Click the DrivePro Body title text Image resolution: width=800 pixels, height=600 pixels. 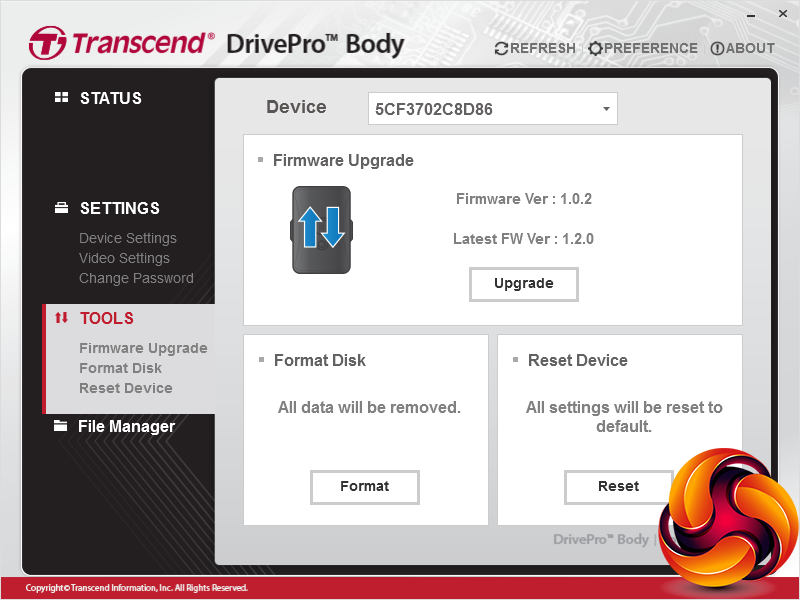(315, 44)
